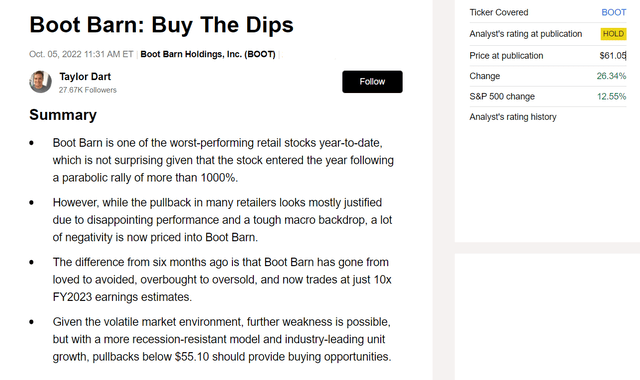Open Analyst's rating history
This screenshot has width=640, height=380.
point(513,117)
